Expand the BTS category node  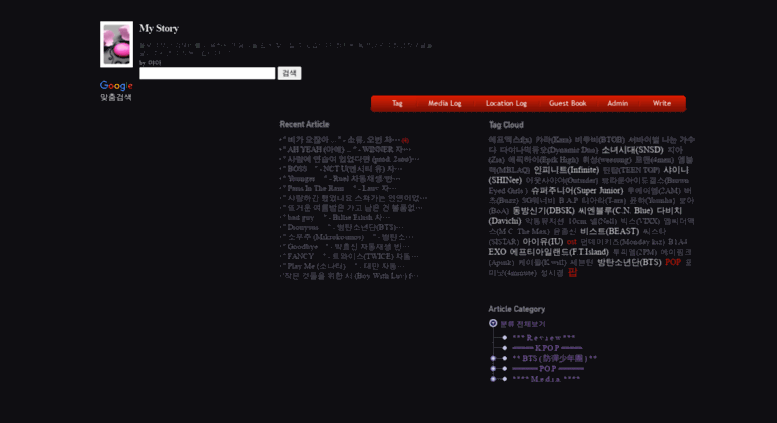(x=493, y=358)
